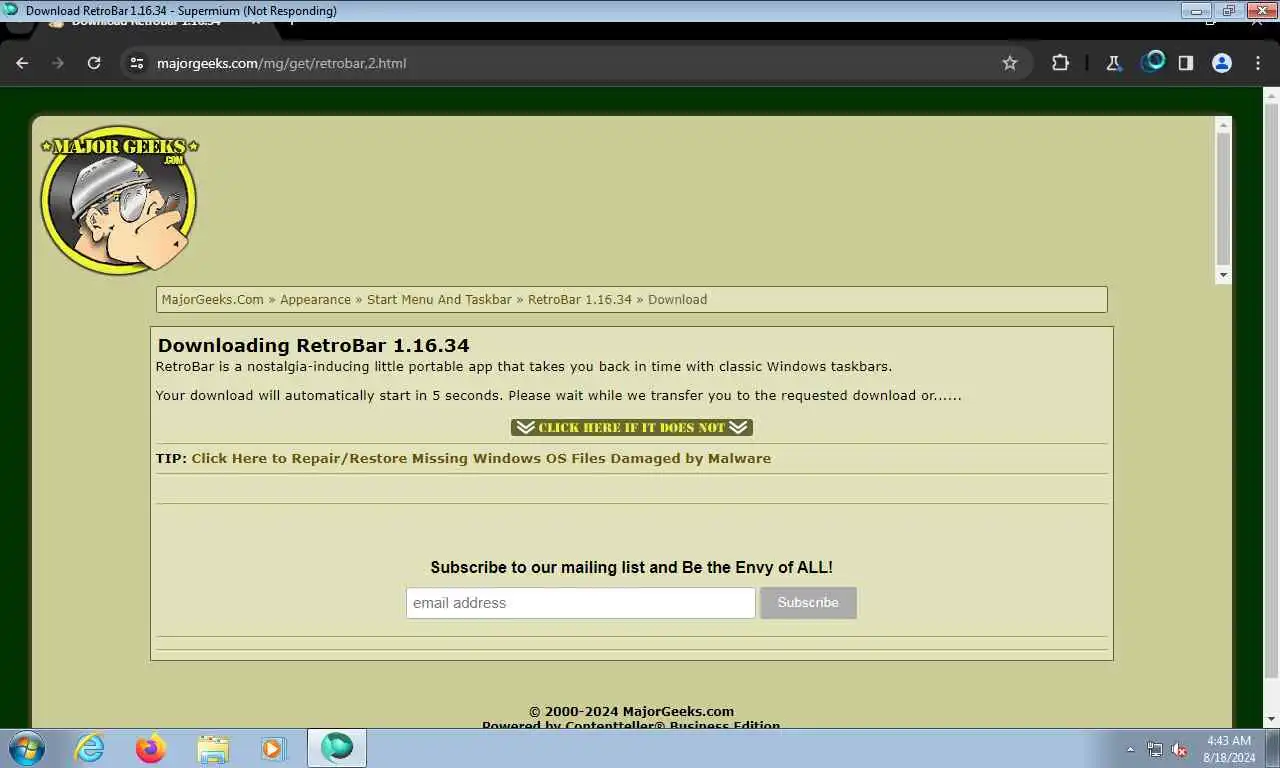
Task: Open the browser three-dot menu
Action: (1258, 63)
